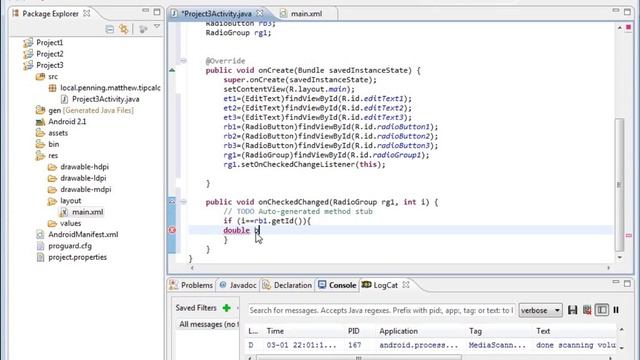Select local.penning.matthew.tipcalc package

110,88
